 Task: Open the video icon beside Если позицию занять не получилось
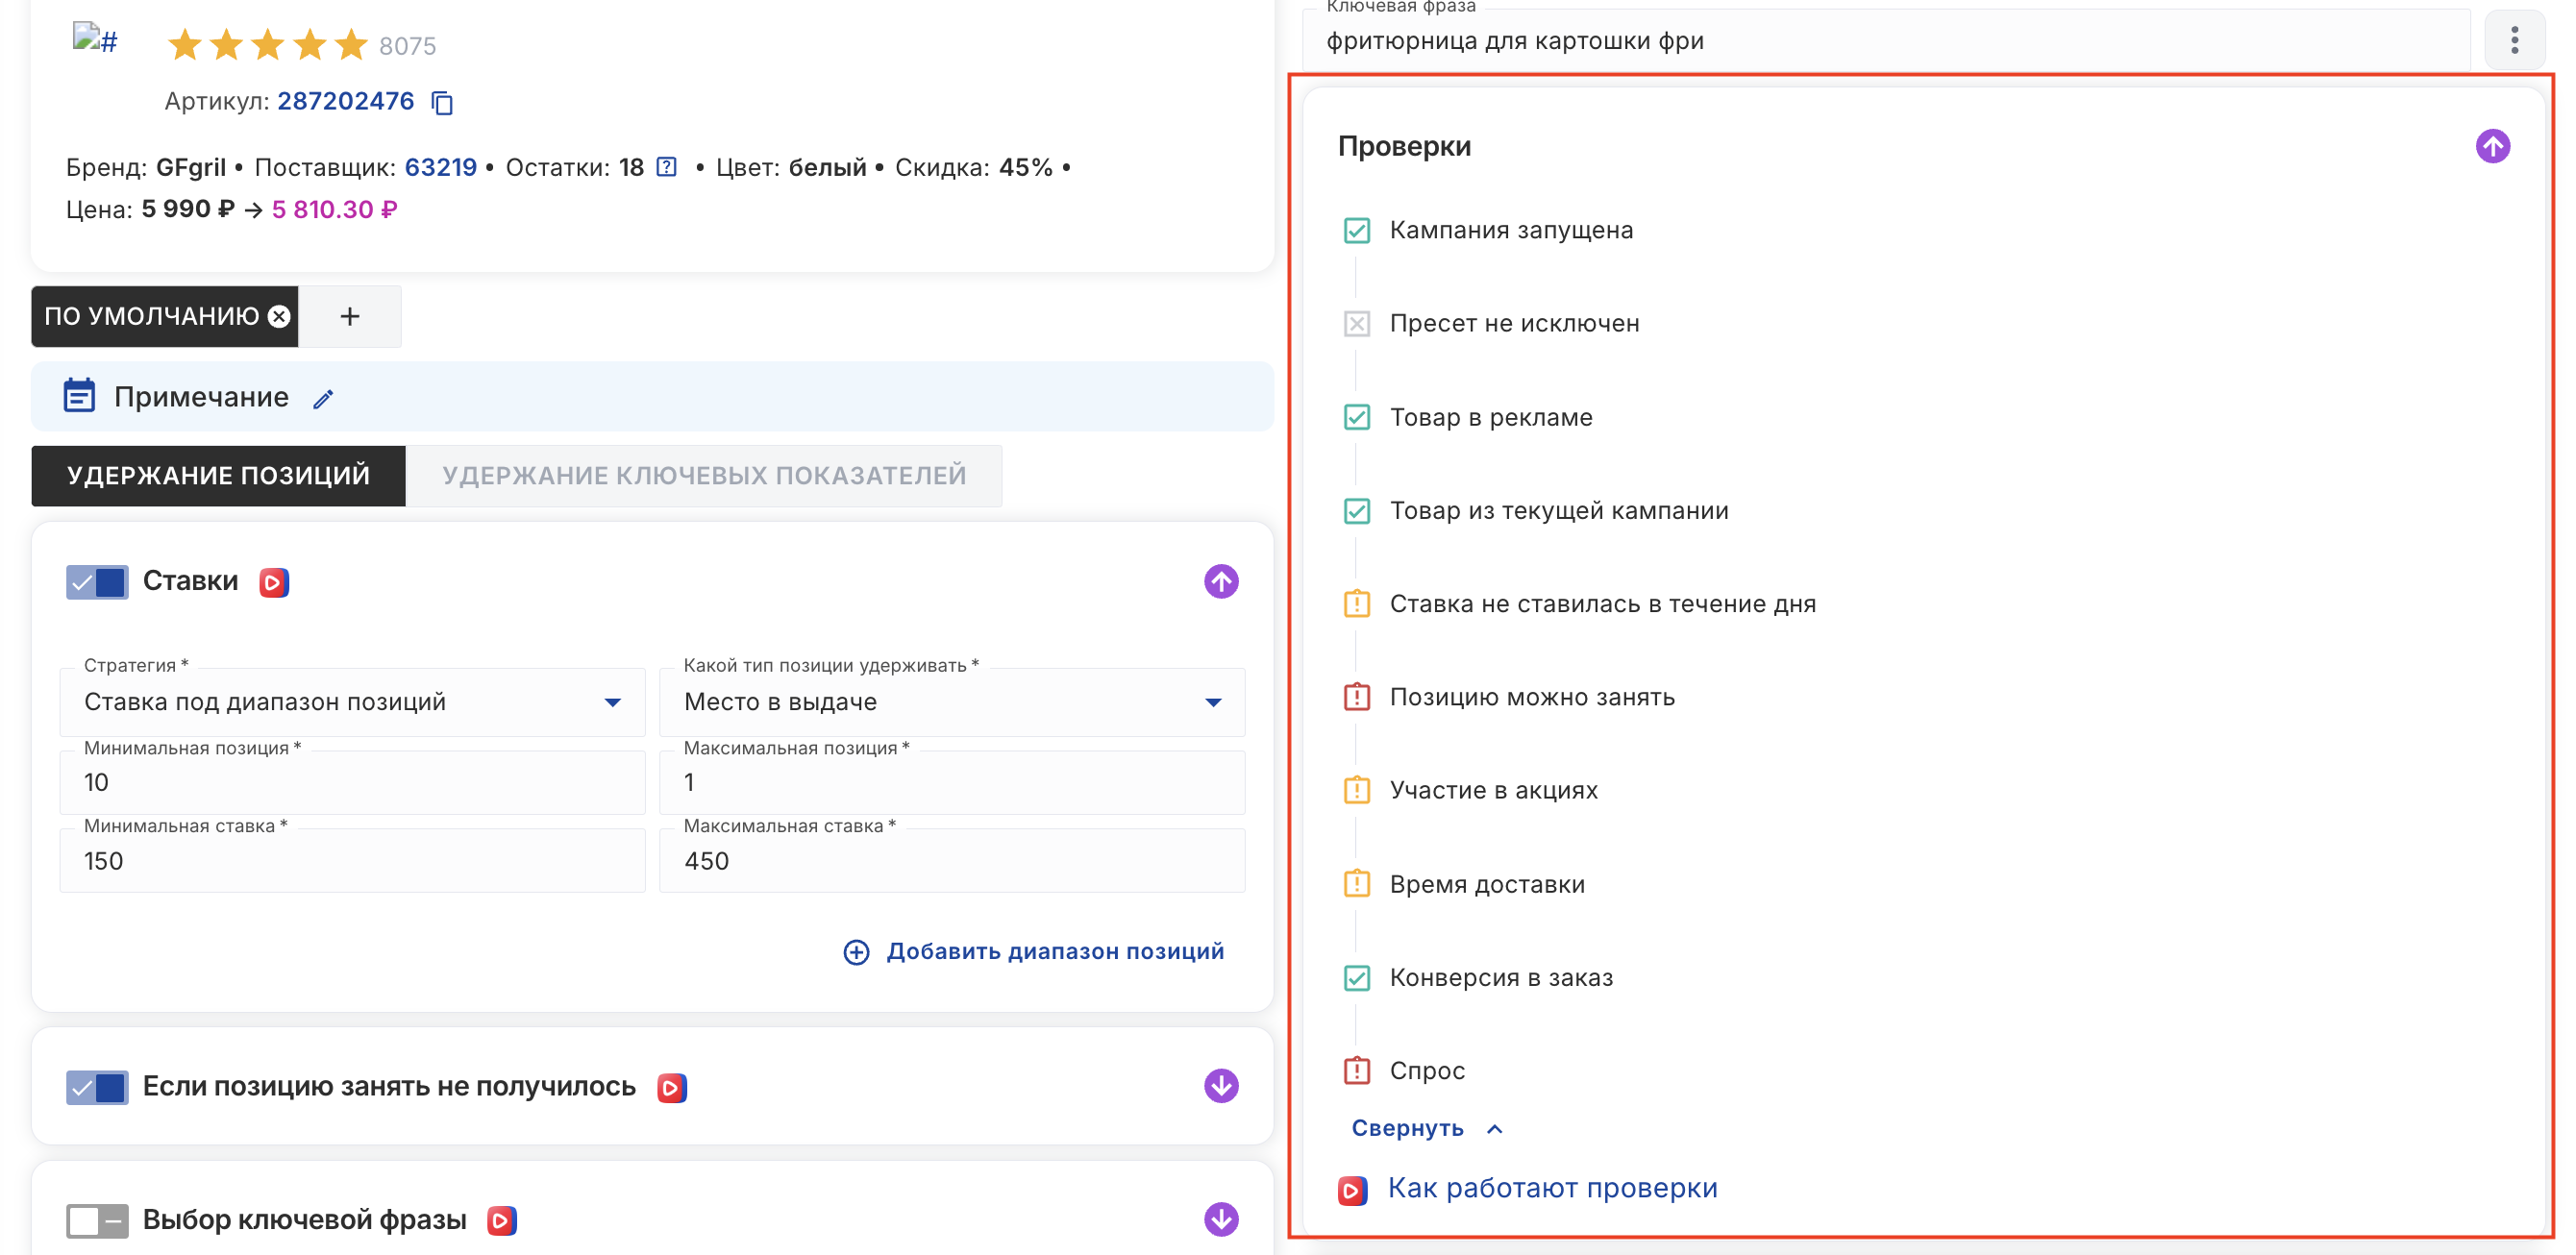click(x=672, y=1087)
